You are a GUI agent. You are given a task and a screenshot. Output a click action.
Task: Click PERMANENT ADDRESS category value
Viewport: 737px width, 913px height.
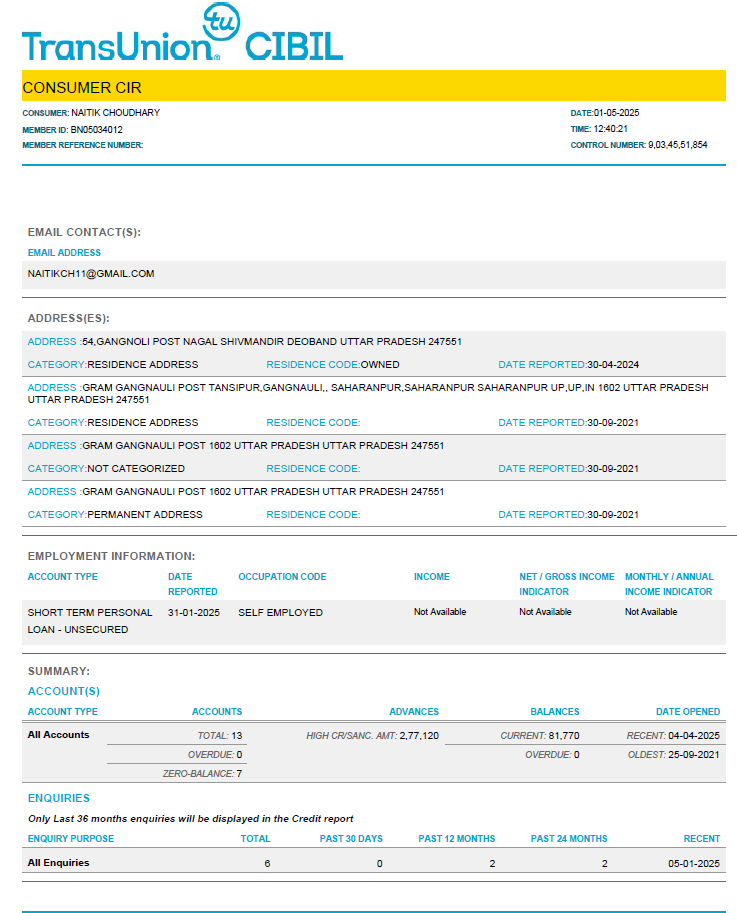click(144, 515)
